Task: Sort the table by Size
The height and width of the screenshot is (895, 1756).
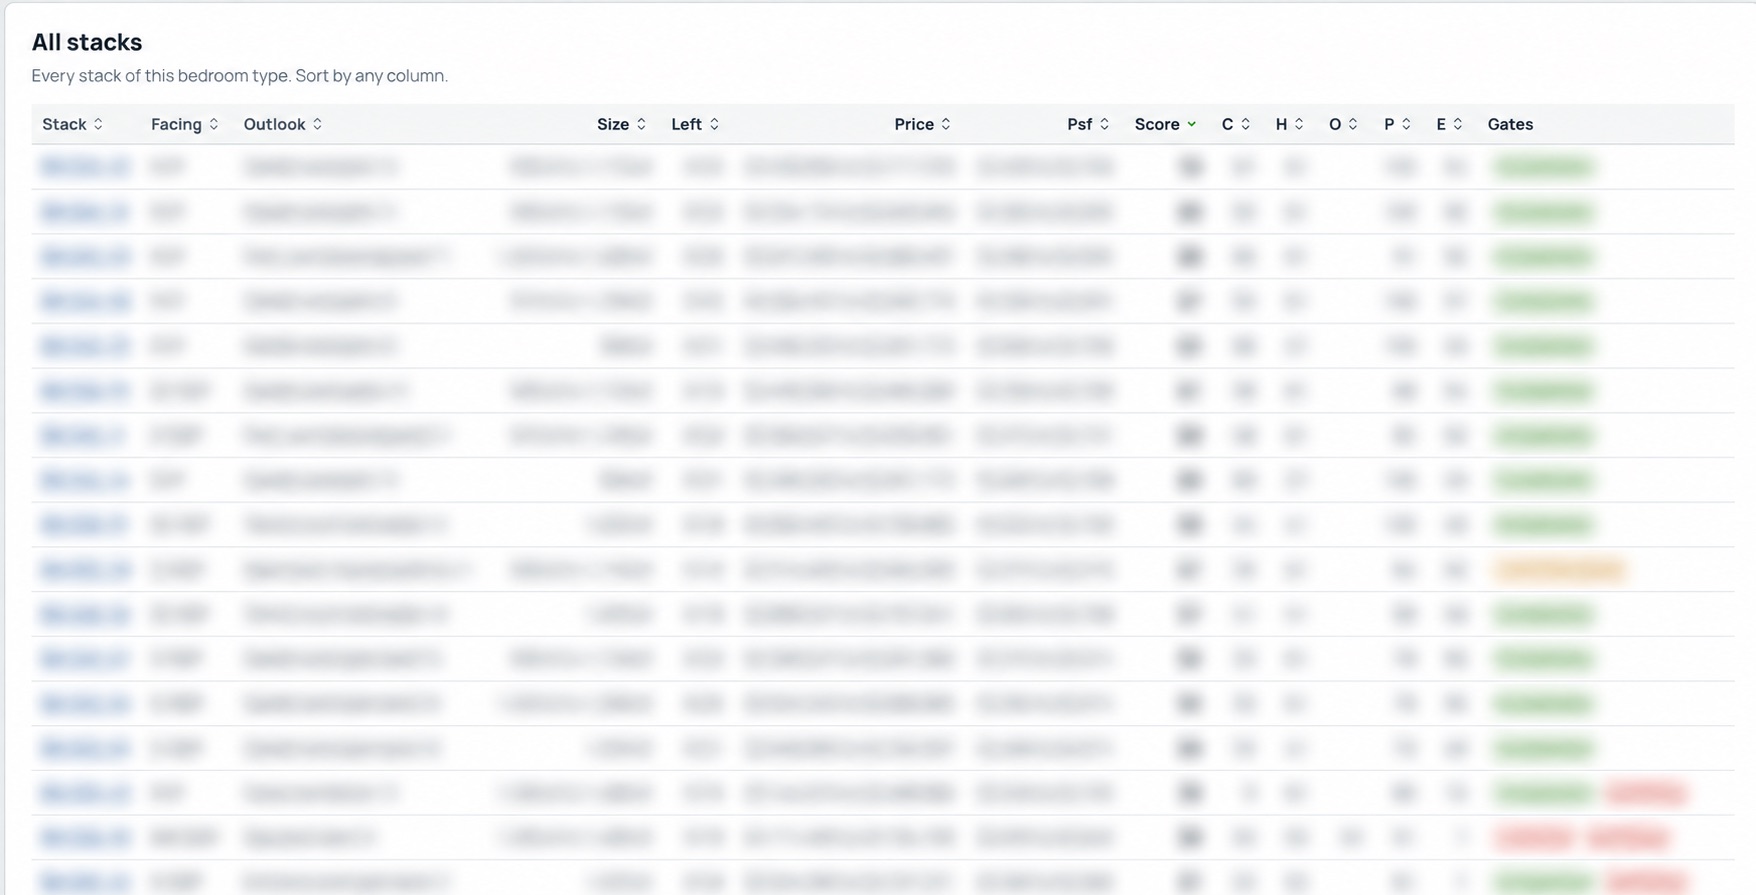Action: (x=621, y=124)
